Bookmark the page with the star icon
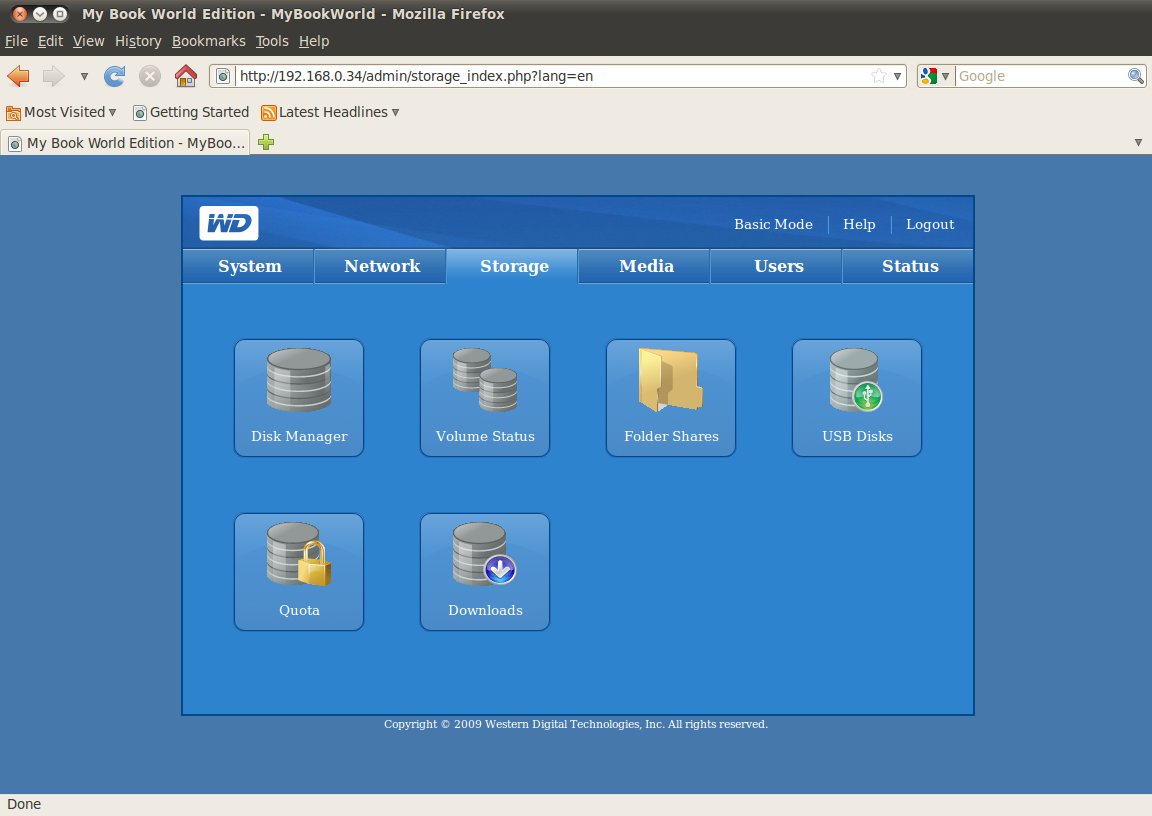Screen dimensions: 1152x816 [878, 76]
